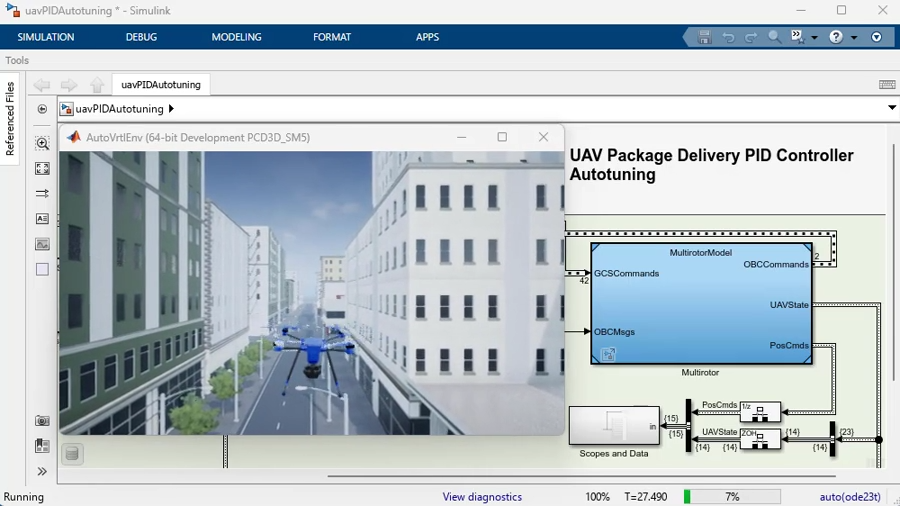The height and width of the screenshot is (506, 900).
Task: Click the database icon below the viewer
Action: (72, 454)
